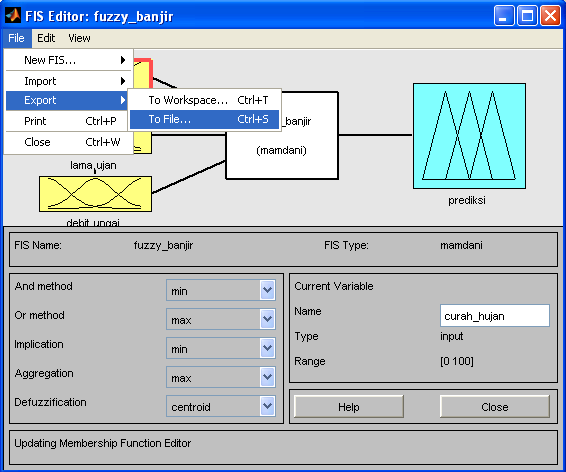Choose Close Ctrl+W in the File menu
The width and height of the screenshot is (566, 472).
[x=68, y=142]
